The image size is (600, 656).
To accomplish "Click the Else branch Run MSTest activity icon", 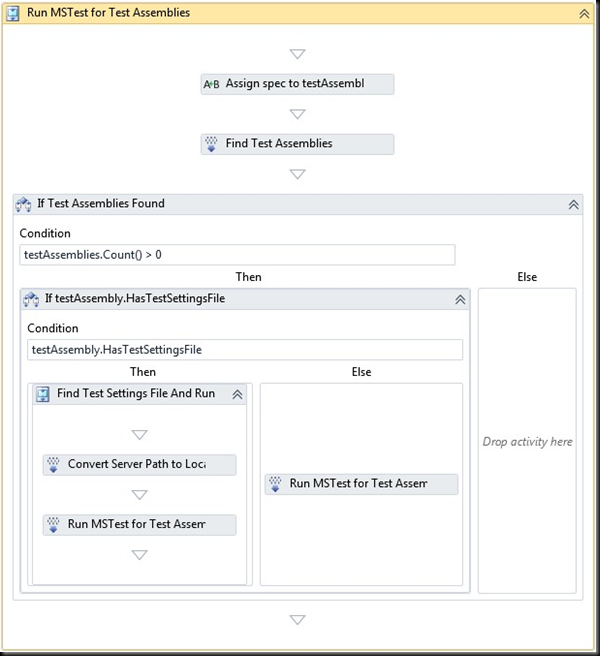I will pyautogui.click(x=275, y=484).
